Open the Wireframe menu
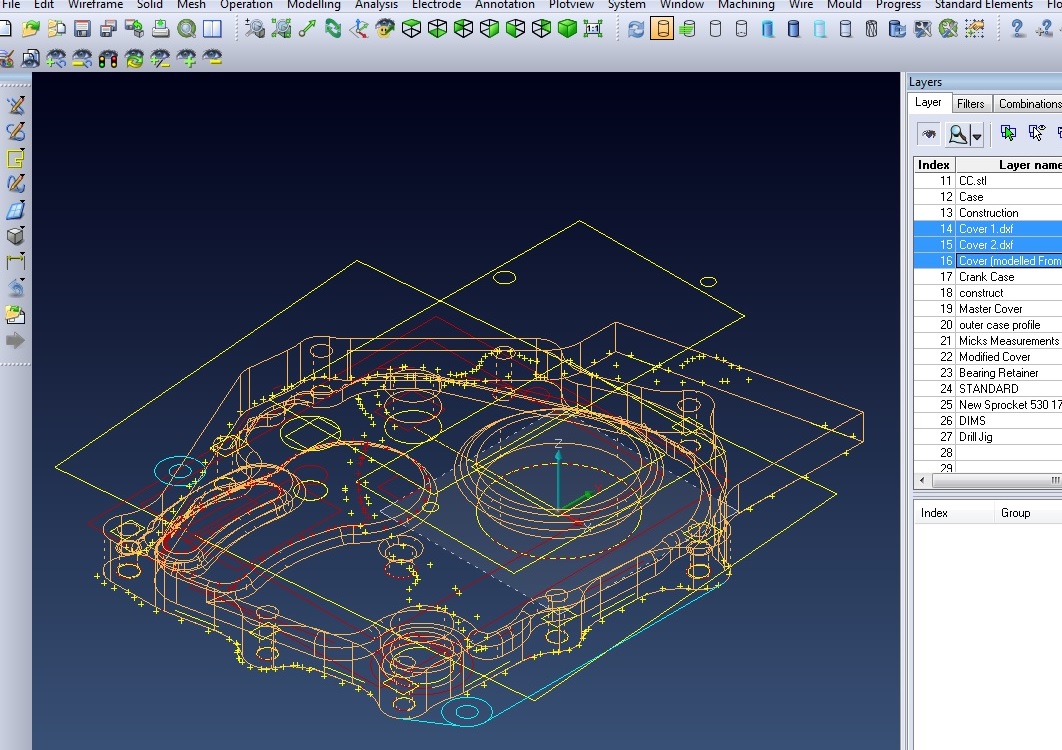Image resolution: width=1062 pixels, height=750 pixels. (x=96, y=5)
